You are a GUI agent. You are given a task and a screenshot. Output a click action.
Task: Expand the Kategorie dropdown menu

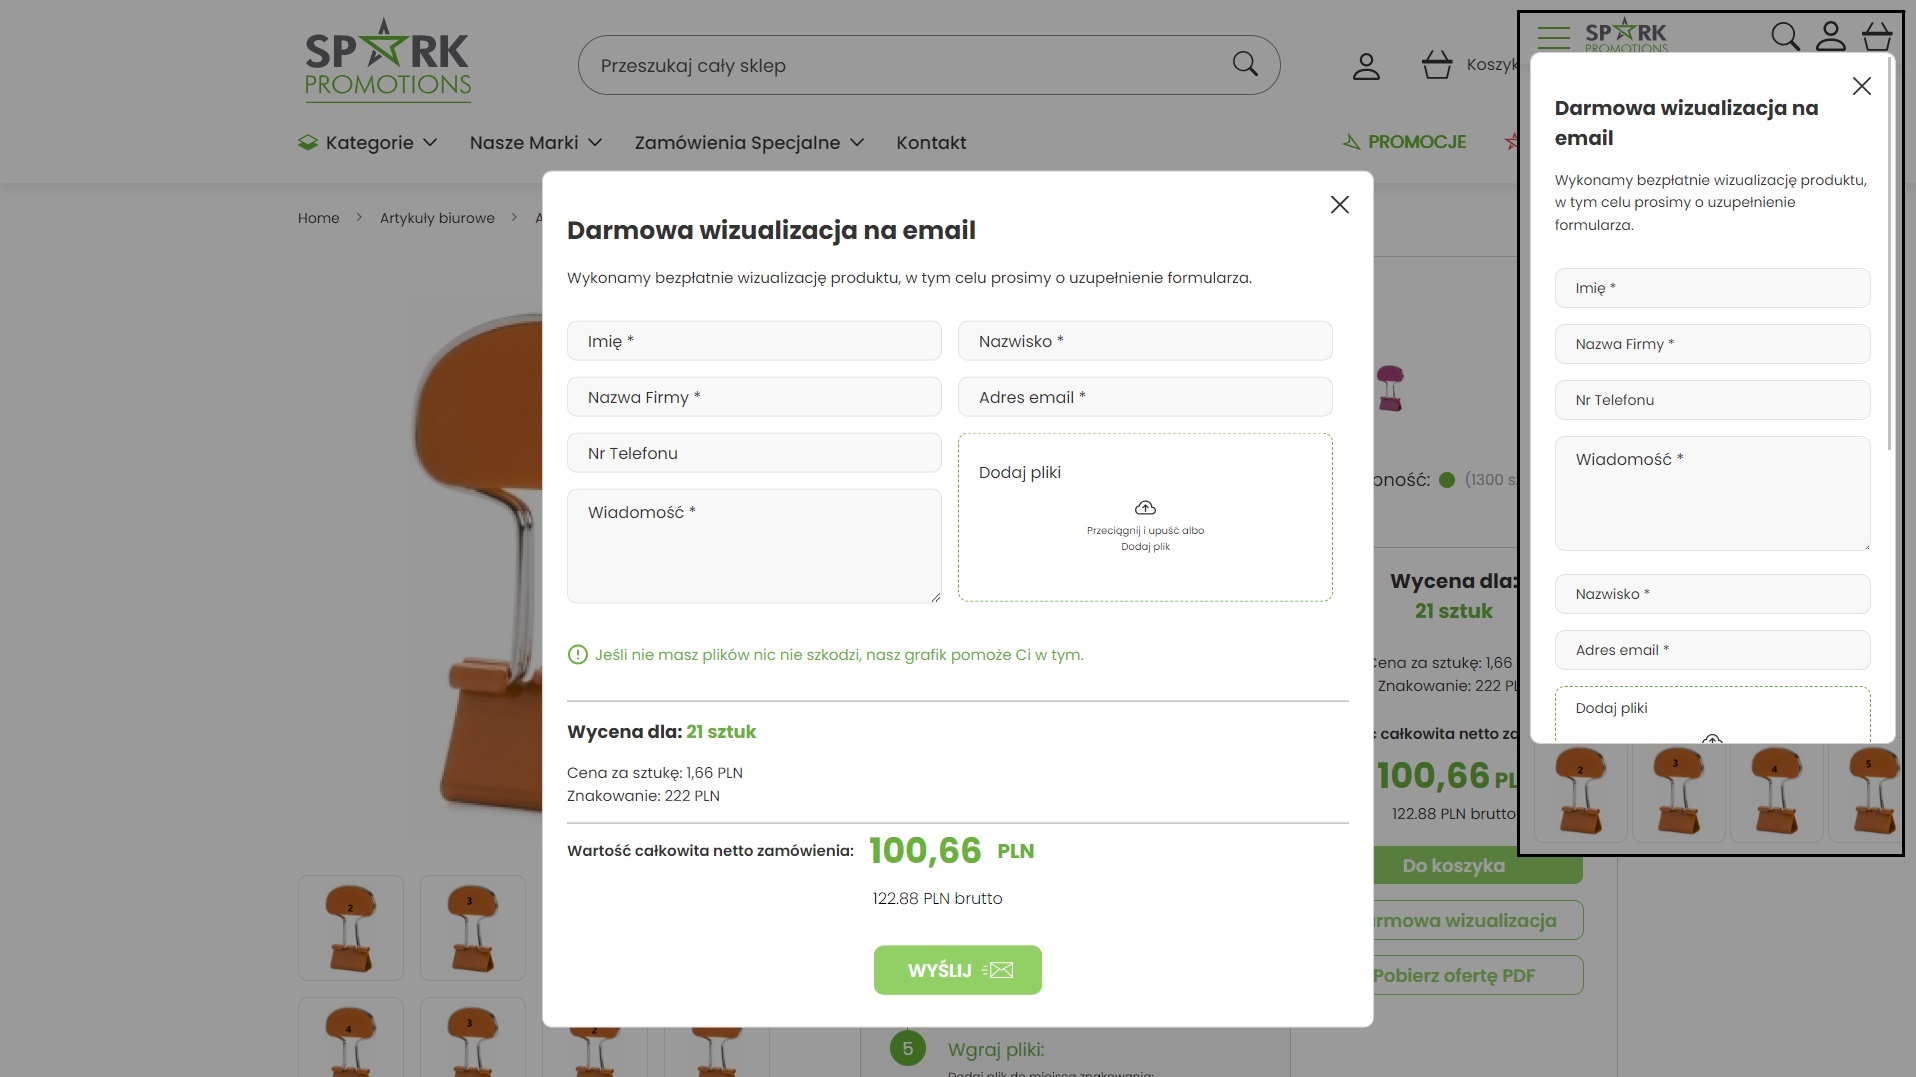(x=367, y=142)
